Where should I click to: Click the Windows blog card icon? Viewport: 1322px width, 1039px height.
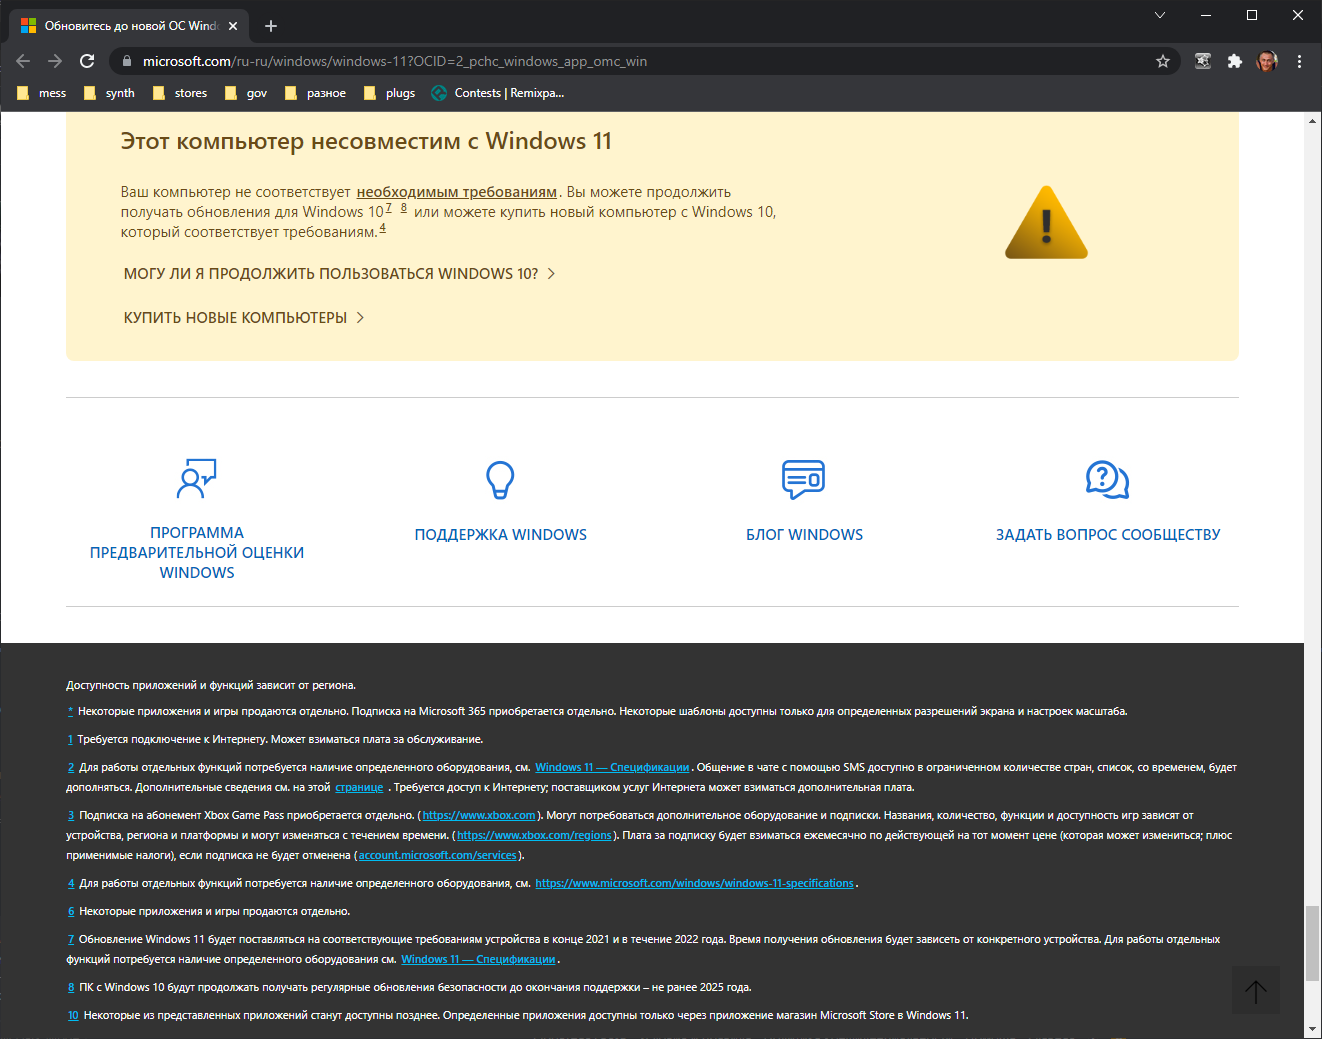pyautogui.click(x=804, y=480)
